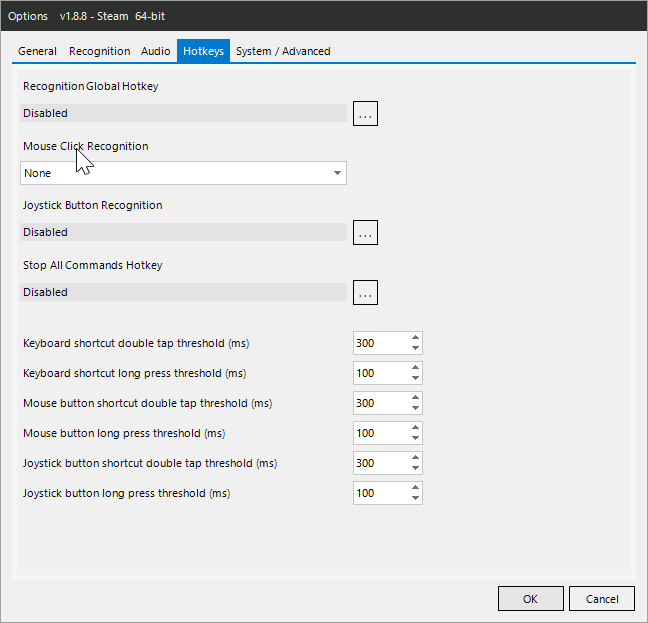Open the System / Advanced tab
Screen dimensions: 648x623
(x=283, y=51)
